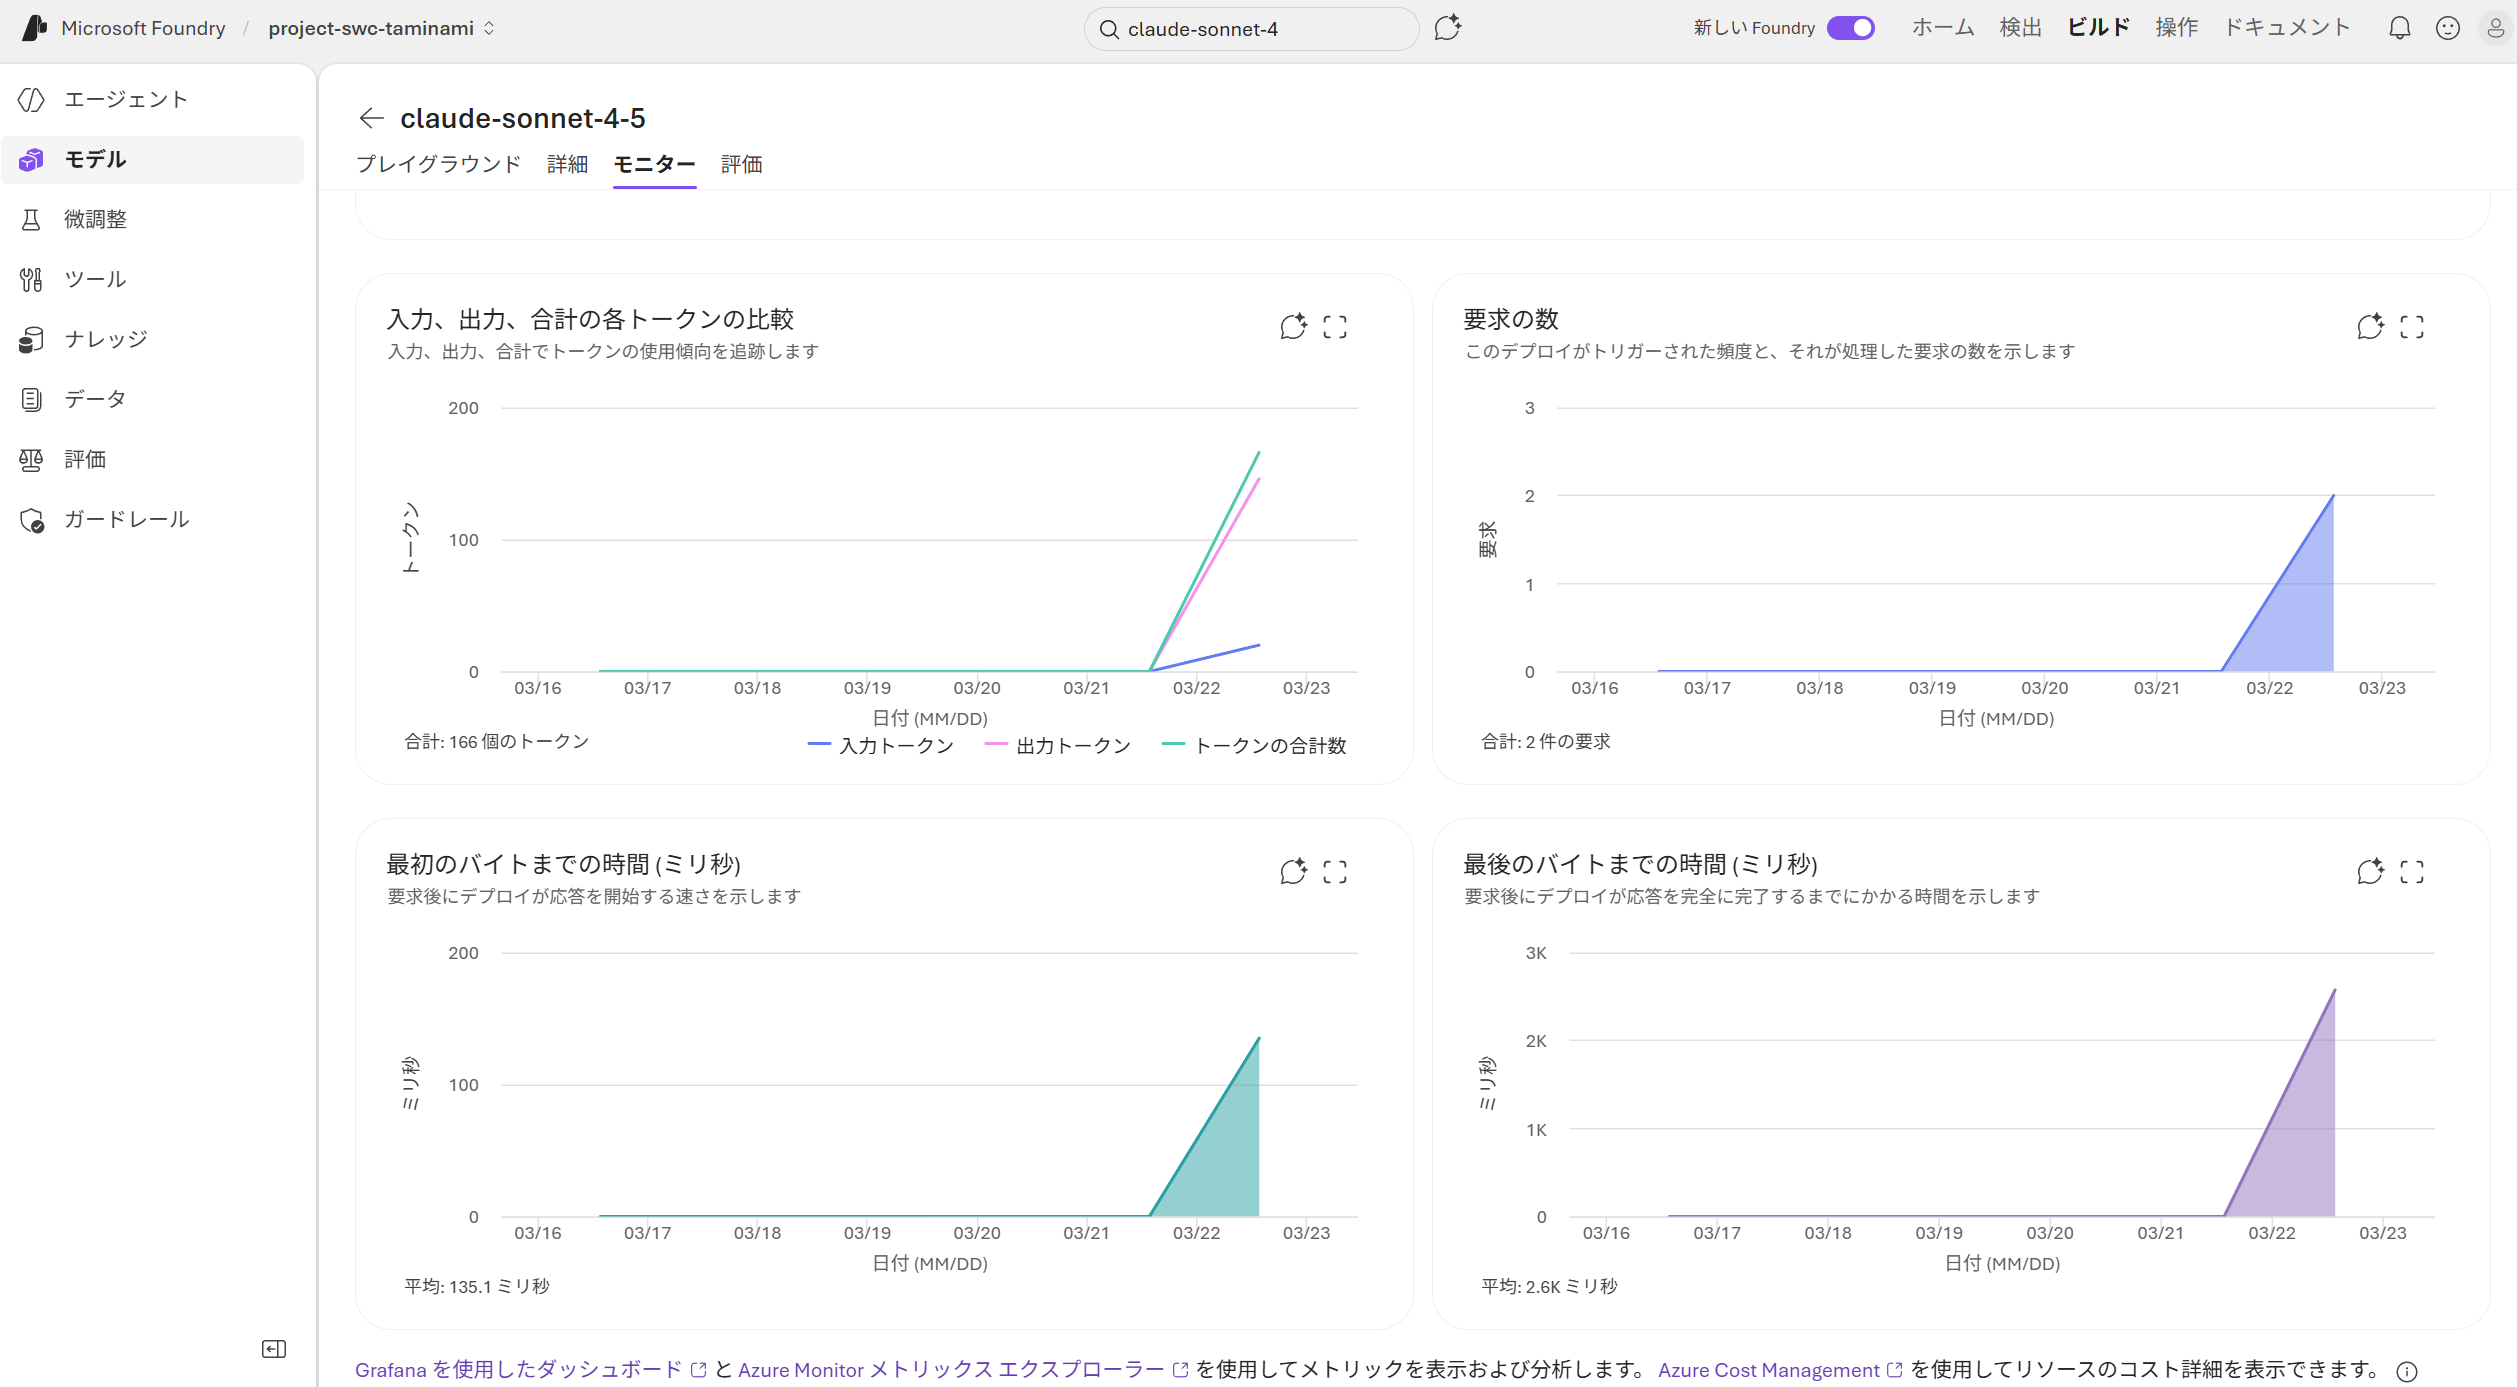Switch to the プレイグラウンド tab

[x=438, y=164]
